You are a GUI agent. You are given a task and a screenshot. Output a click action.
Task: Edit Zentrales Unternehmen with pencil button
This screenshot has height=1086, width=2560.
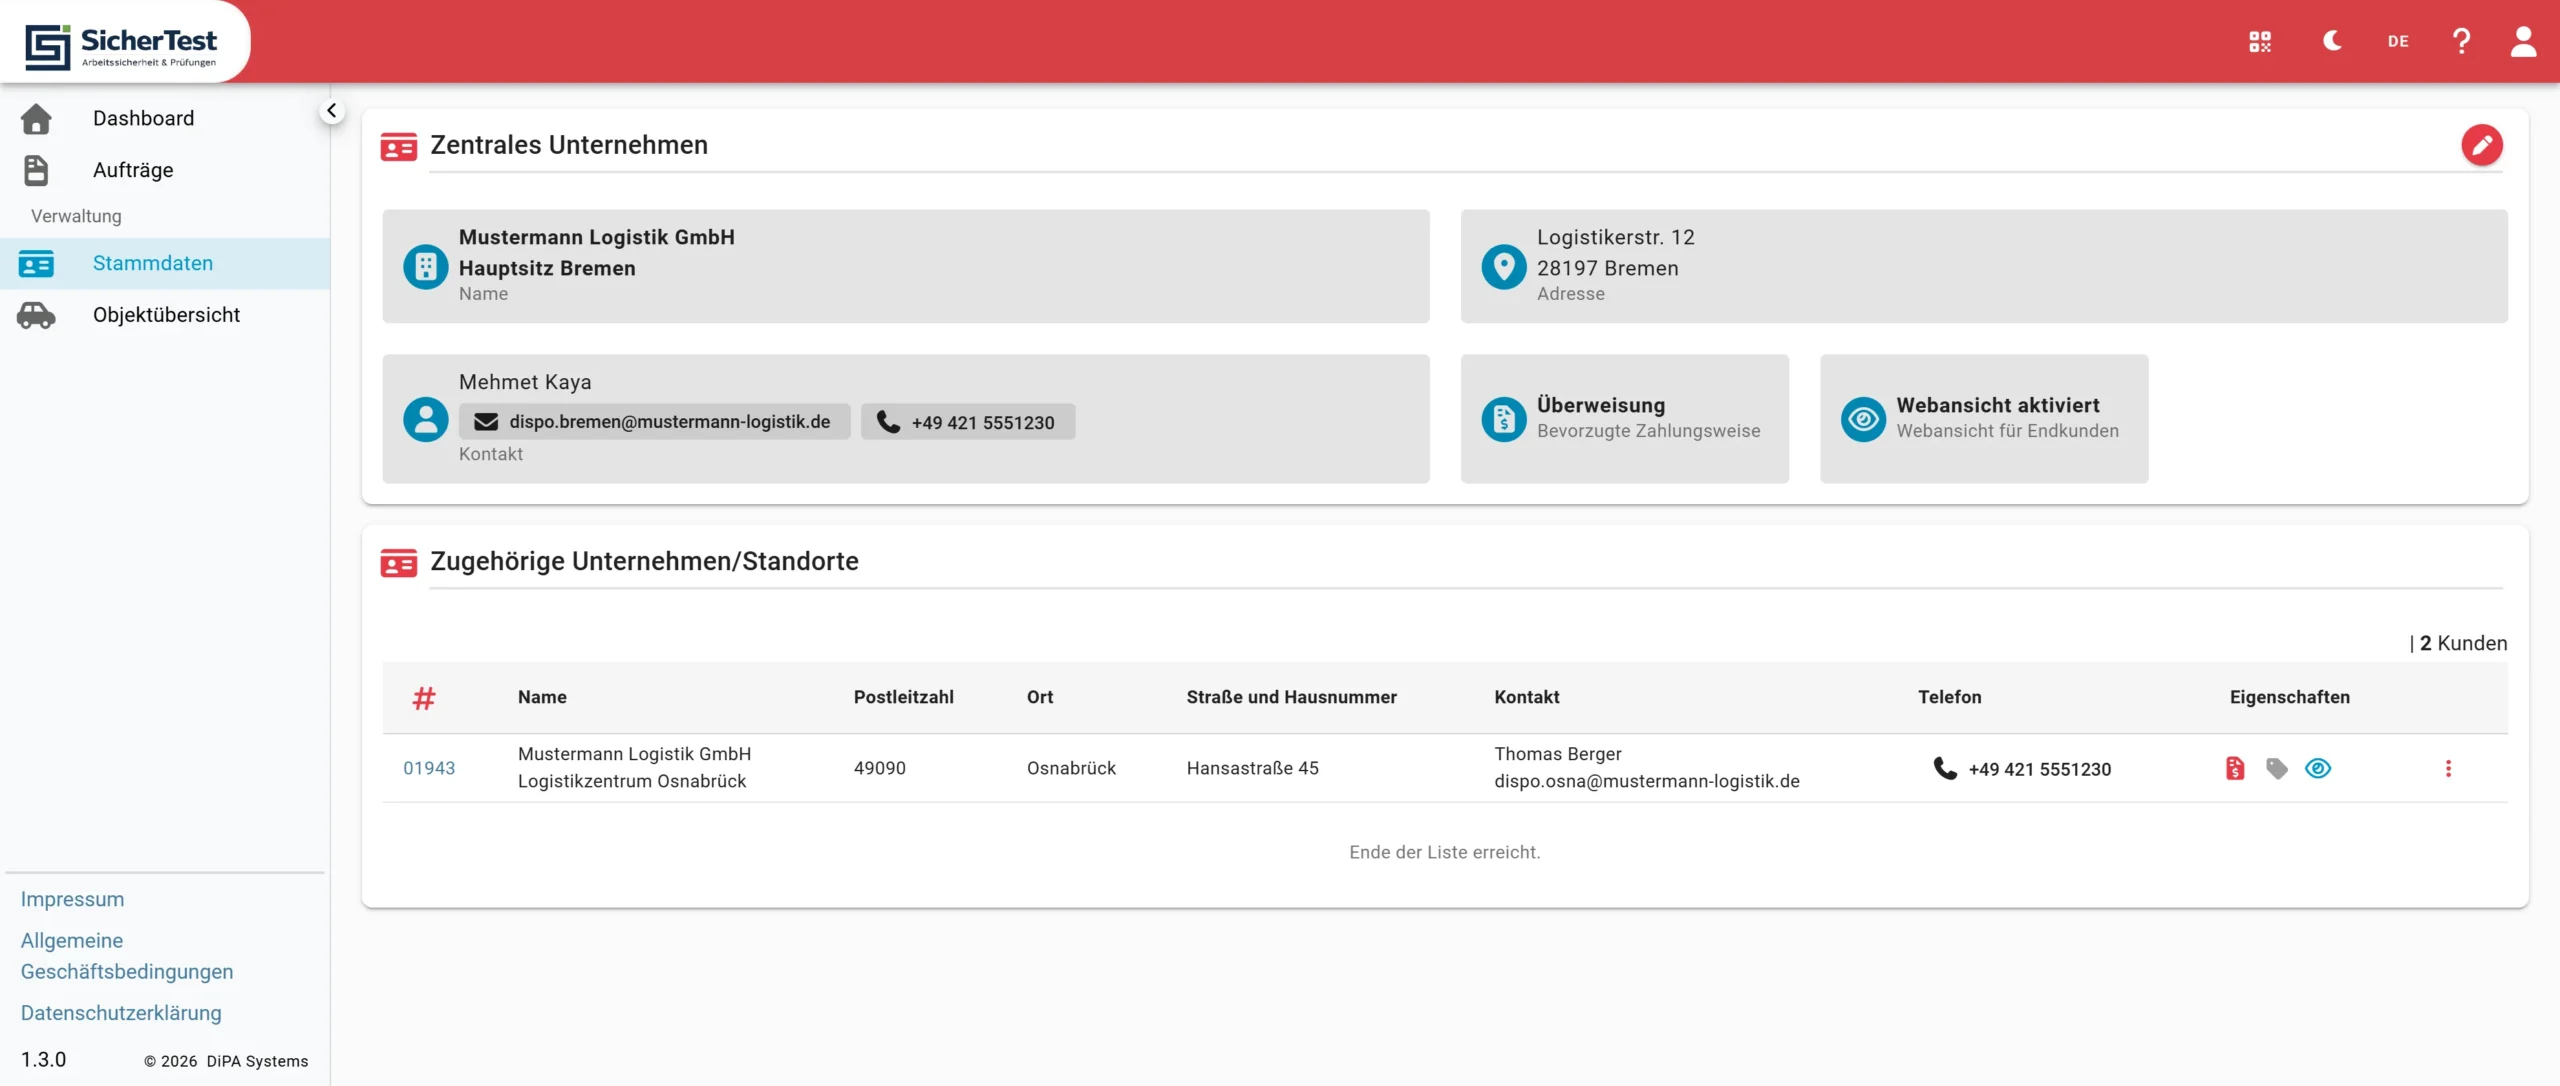pos(2481,145)
